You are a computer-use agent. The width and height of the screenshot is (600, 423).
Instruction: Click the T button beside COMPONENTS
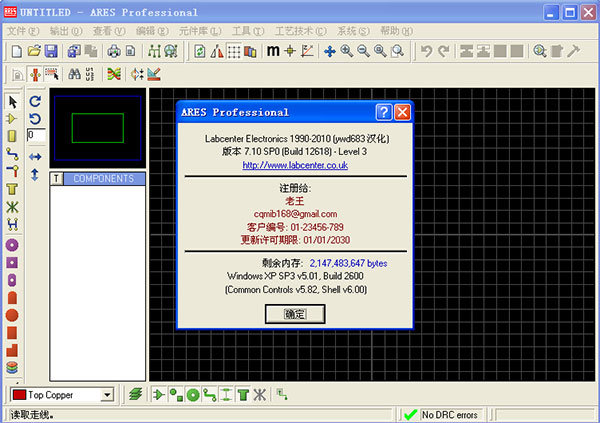coord(57,179)
